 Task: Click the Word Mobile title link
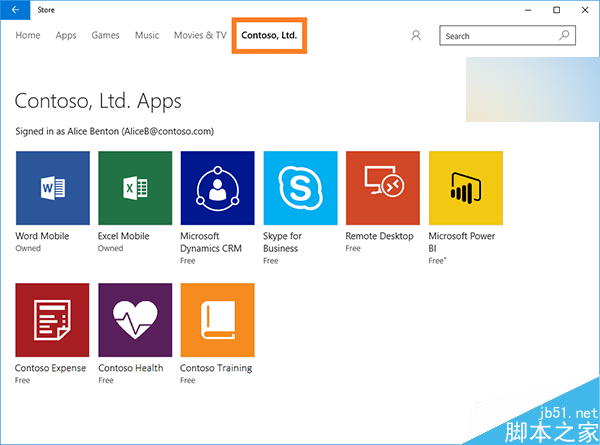(42, 237)
